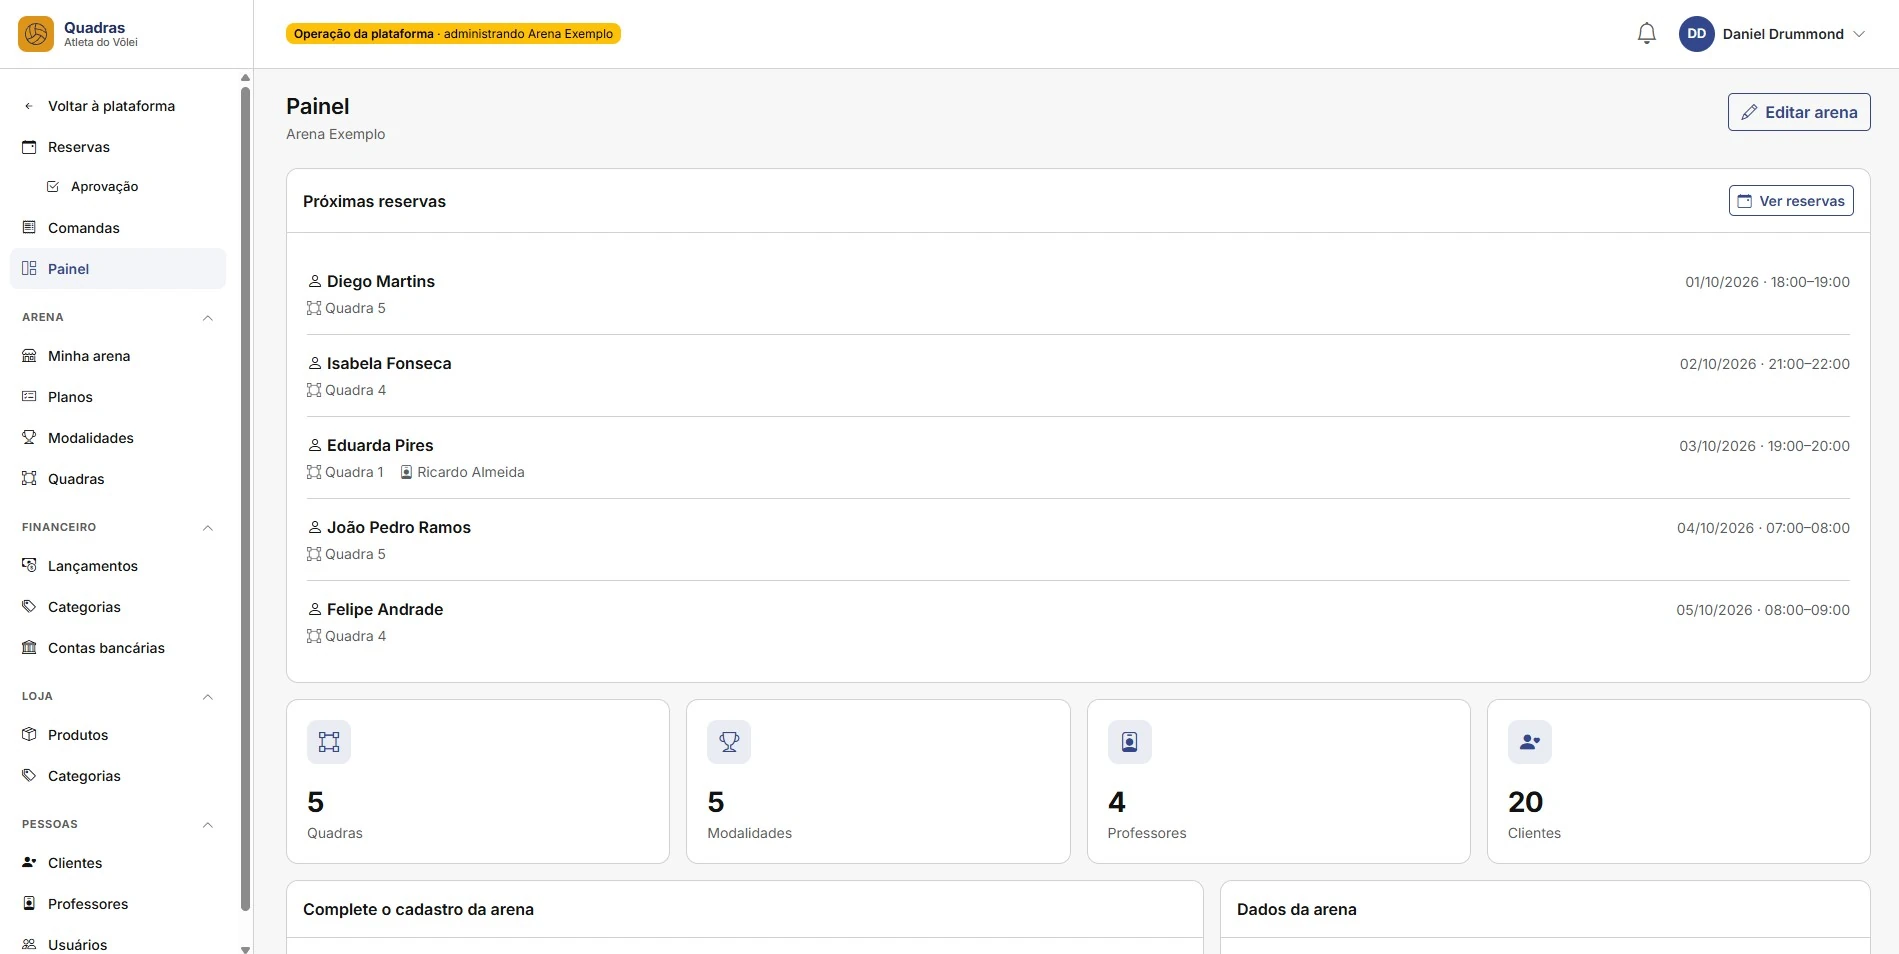Click the Quadras volleyball logo icon

coord(36,34)
